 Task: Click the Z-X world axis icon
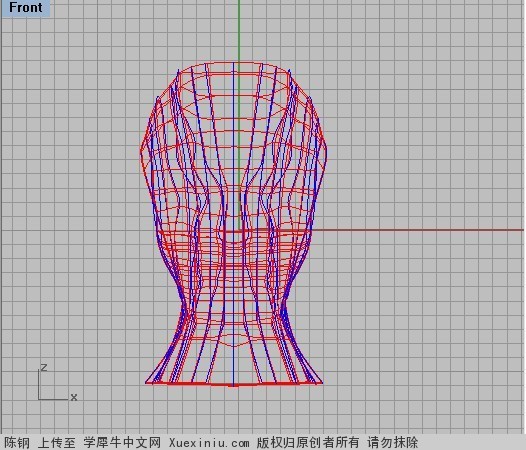point(58,383)
